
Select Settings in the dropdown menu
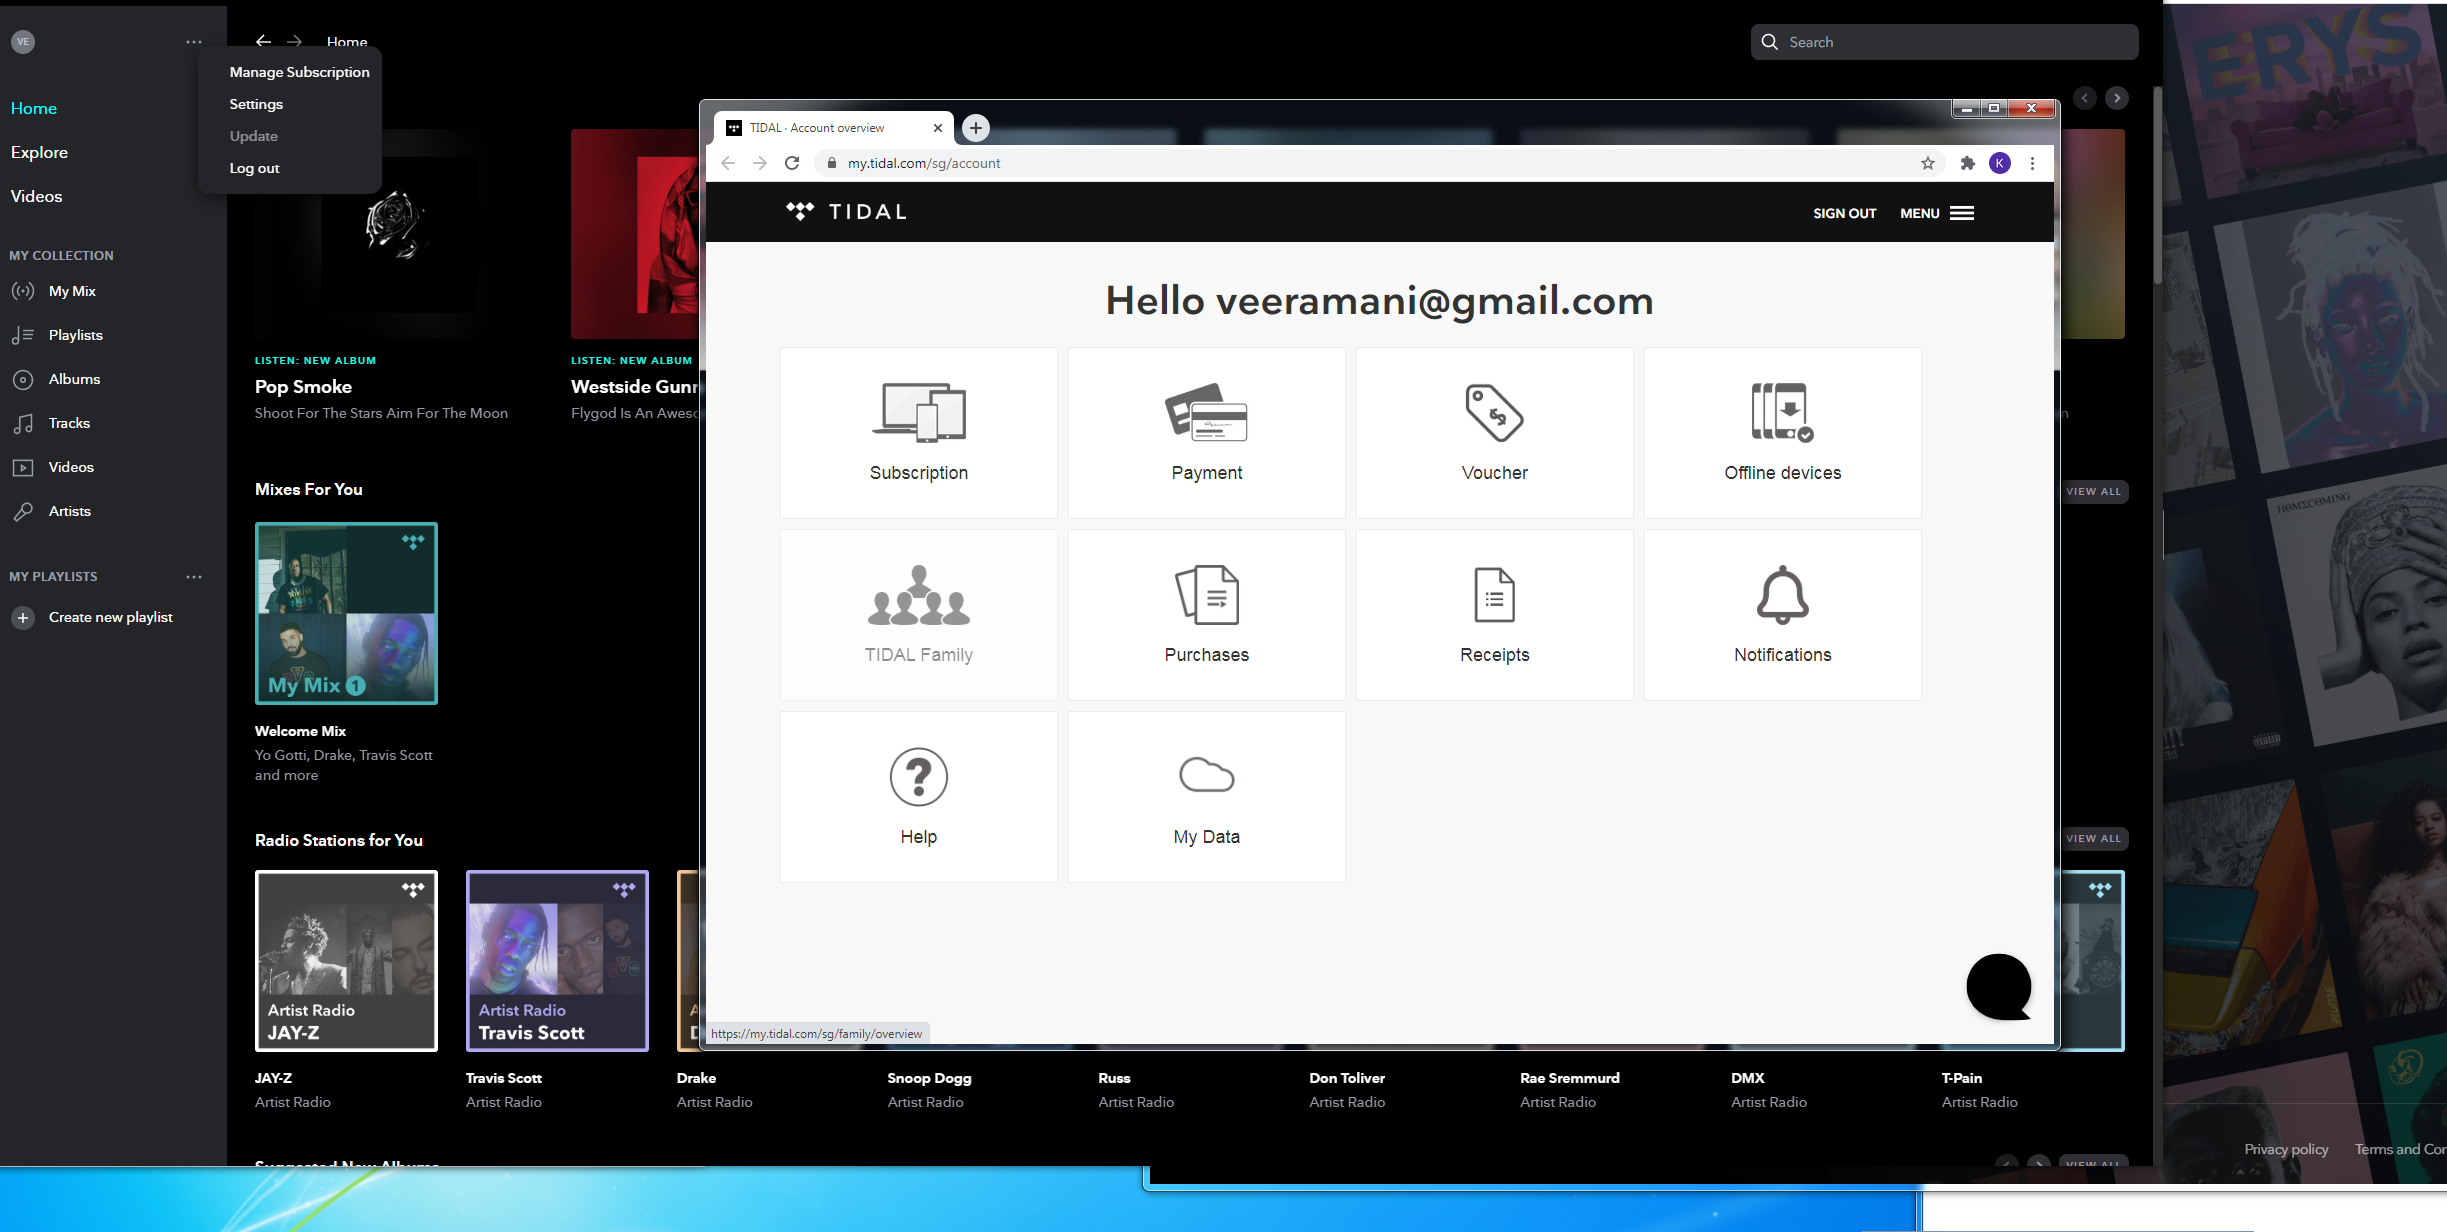click(256, 104)
